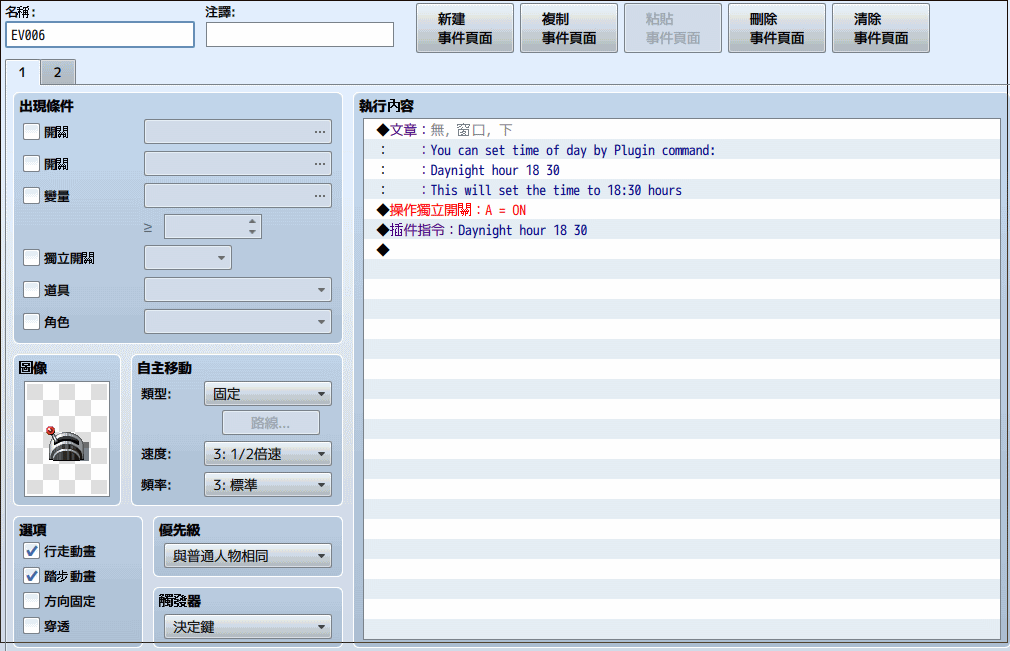1010x651 pixels.
Task: Click the 新建事件頁面 button
Action: coord(465,28)
